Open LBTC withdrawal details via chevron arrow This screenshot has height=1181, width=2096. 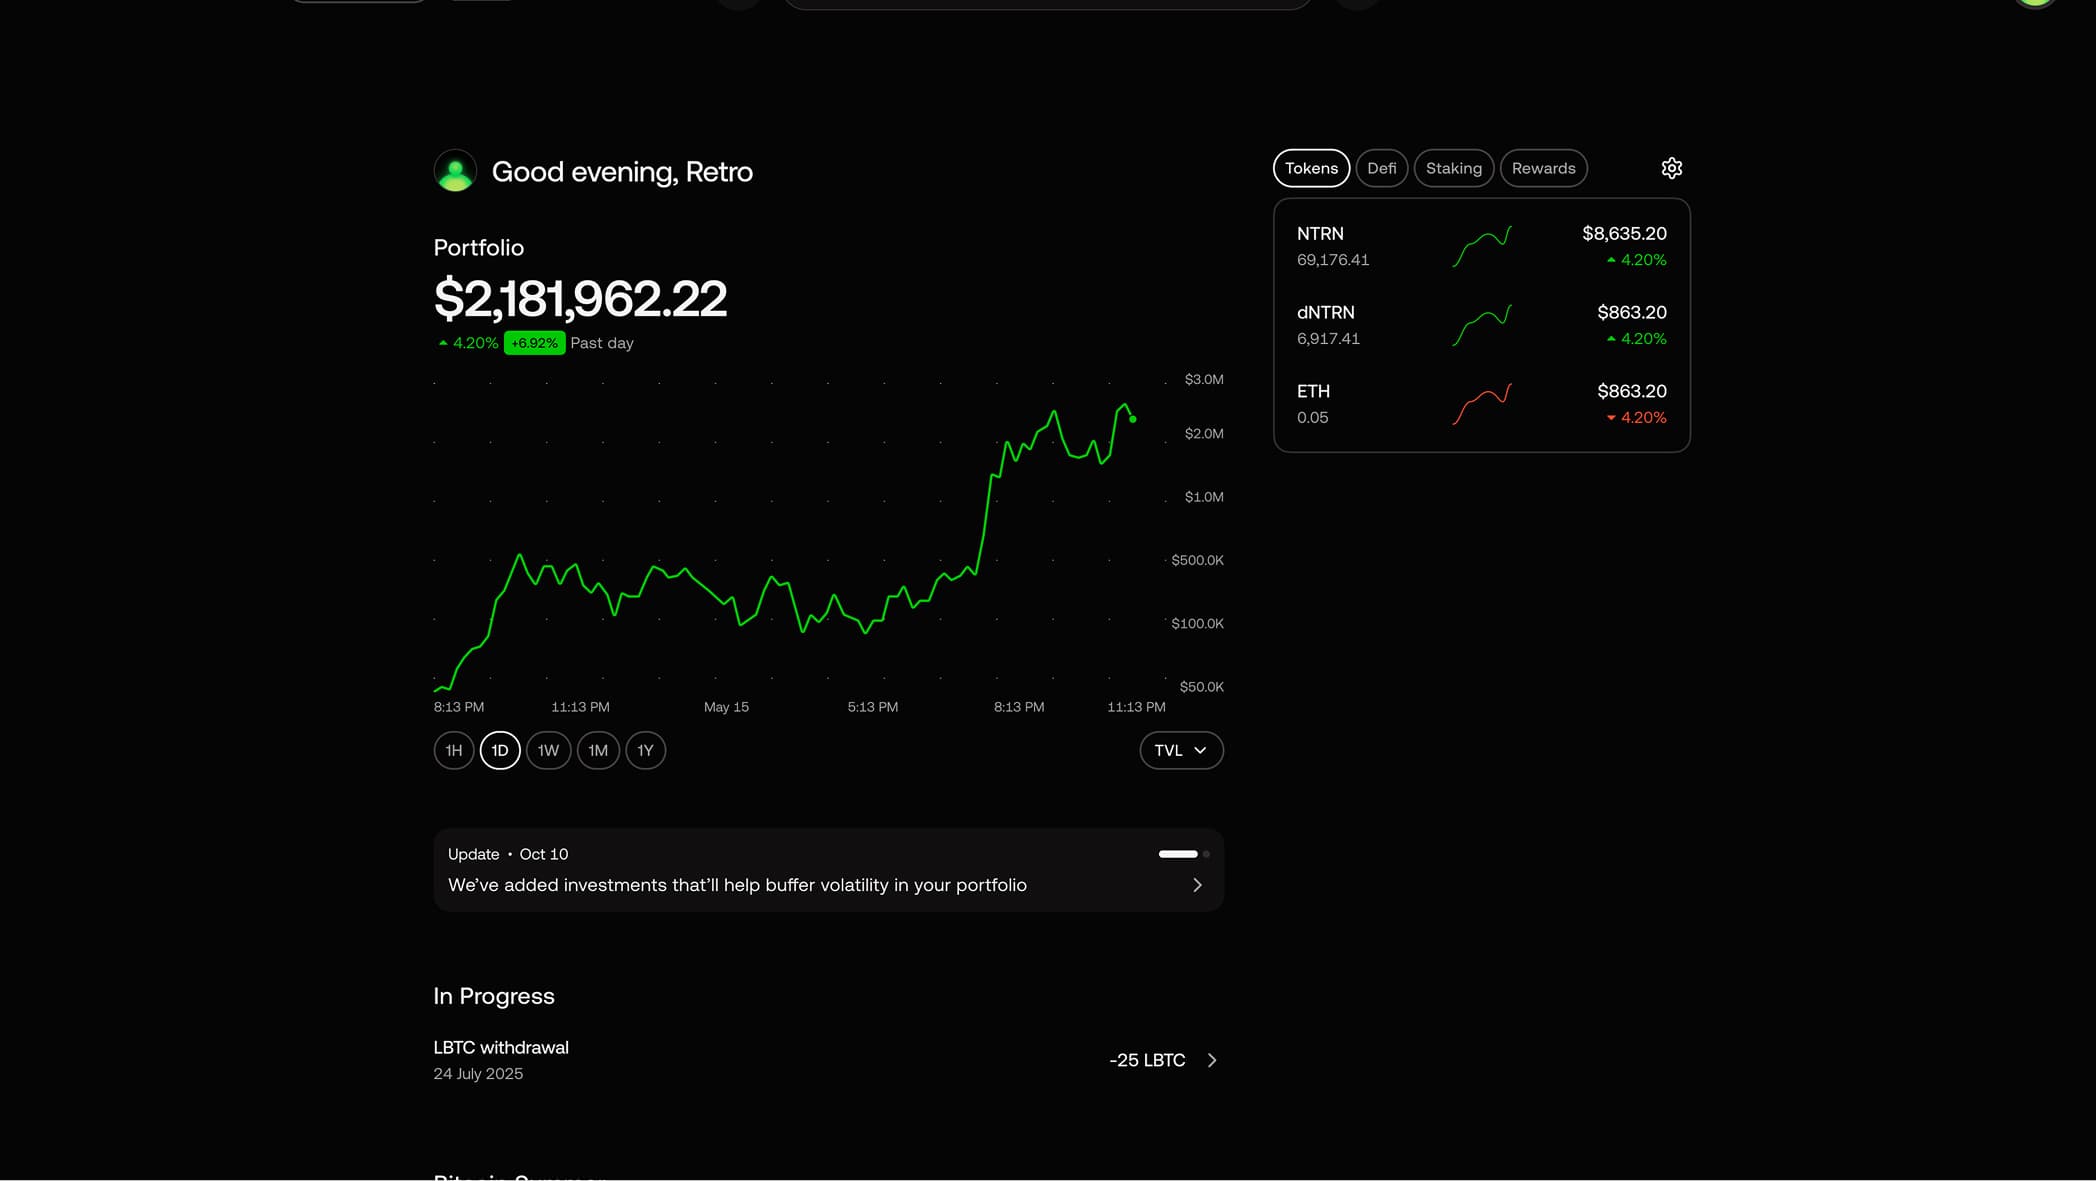1212,1060
